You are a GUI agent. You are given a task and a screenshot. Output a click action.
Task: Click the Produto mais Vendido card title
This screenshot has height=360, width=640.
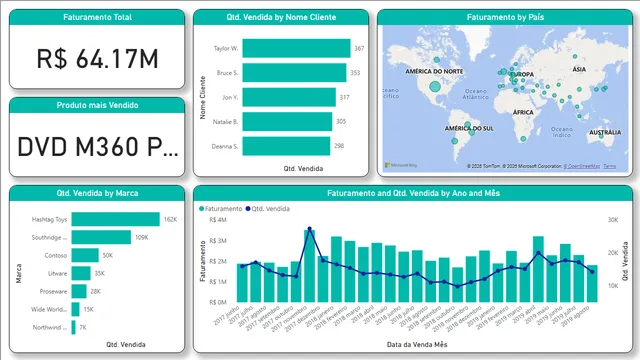click(97, 105)
